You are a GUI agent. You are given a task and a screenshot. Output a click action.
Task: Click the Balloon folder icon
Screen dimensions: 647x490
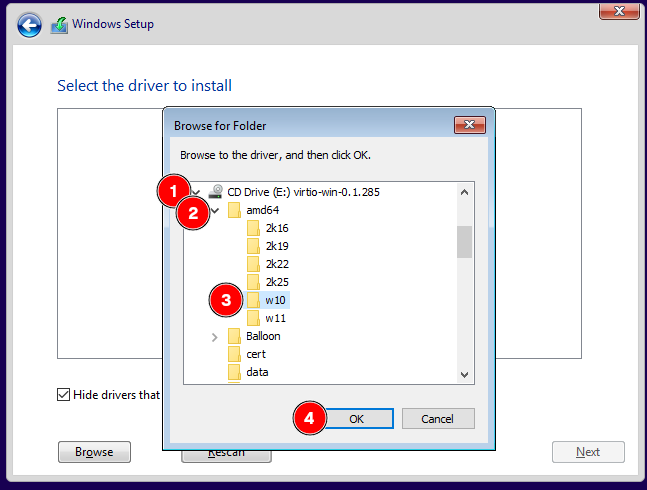point(234,336)
